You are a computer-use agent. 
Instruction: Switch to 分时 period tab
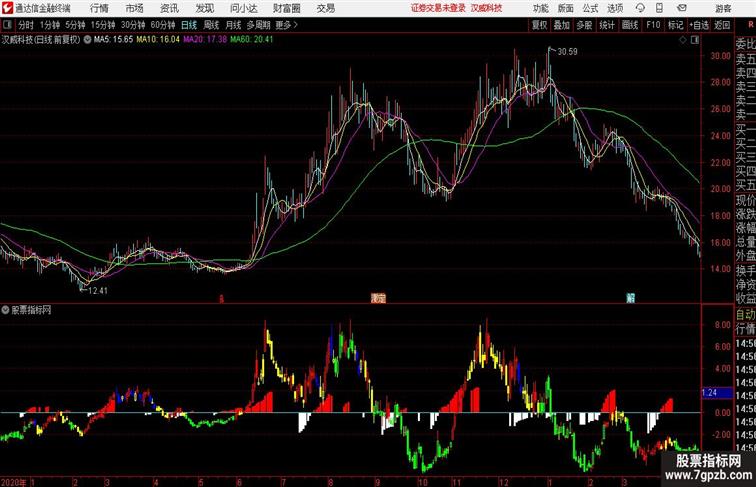pos(26,25)
